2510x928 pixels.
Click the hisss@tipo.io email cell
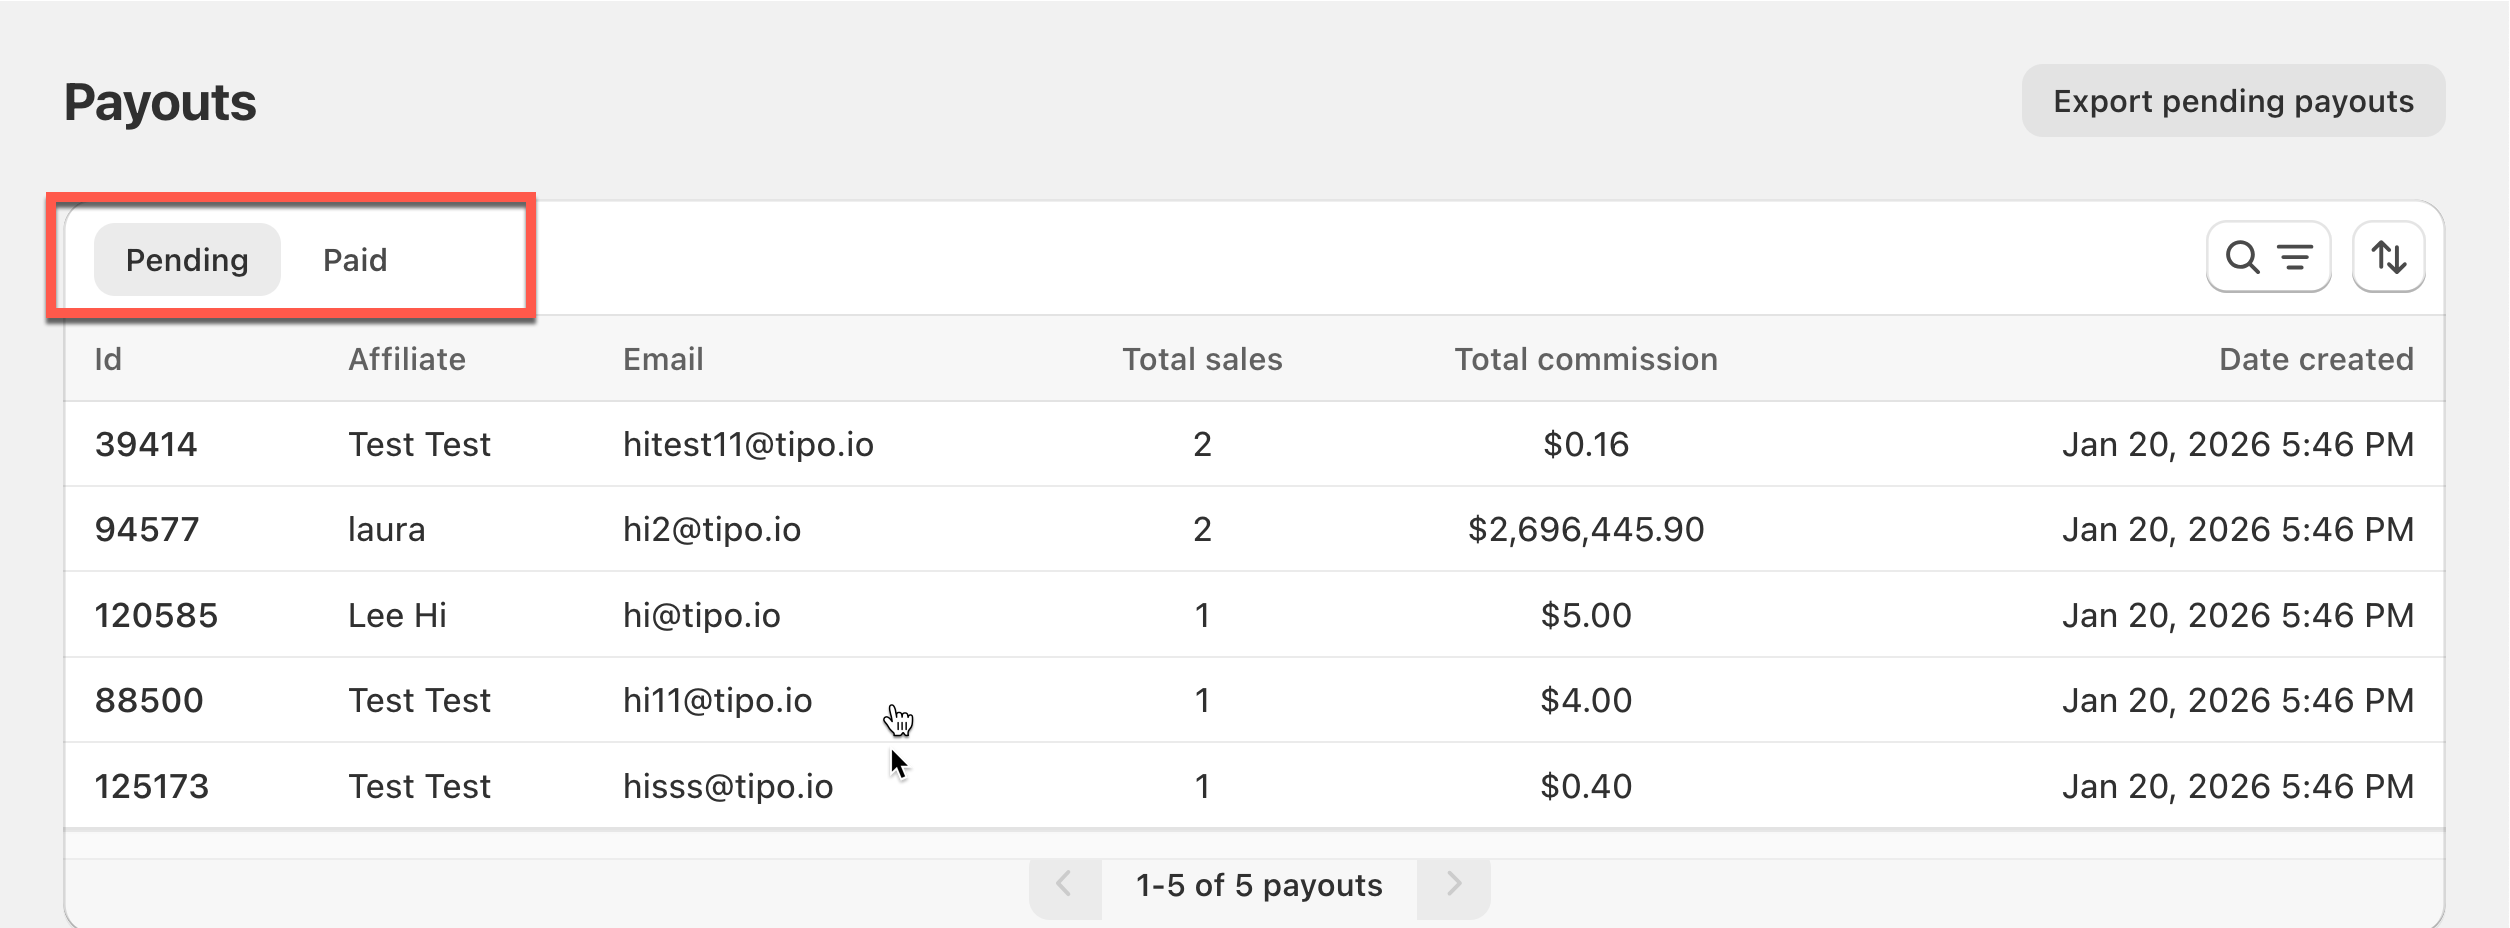click(728, 786)
